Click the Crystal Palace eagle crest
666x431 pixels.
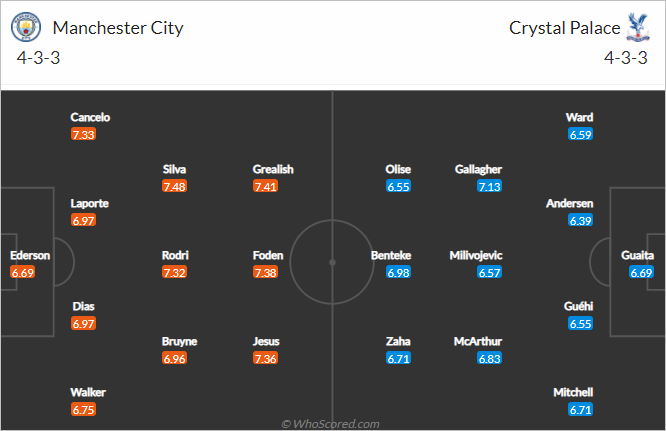coord(638,27)
